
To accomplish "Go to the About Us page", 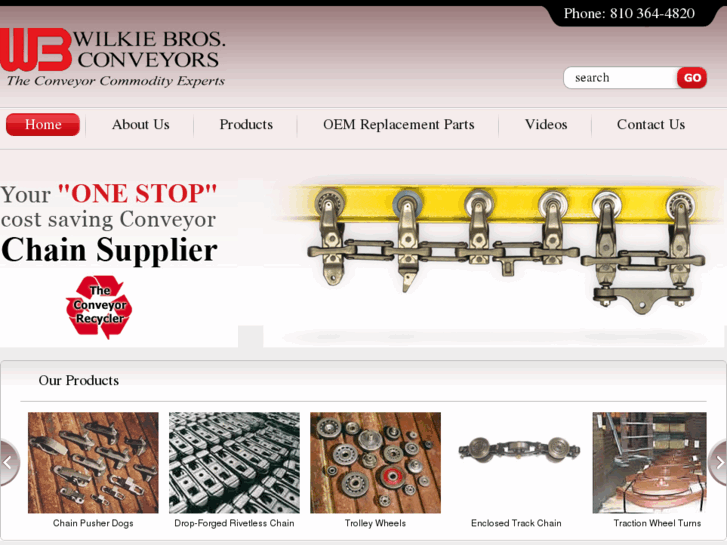I will [x=140, y=125].
